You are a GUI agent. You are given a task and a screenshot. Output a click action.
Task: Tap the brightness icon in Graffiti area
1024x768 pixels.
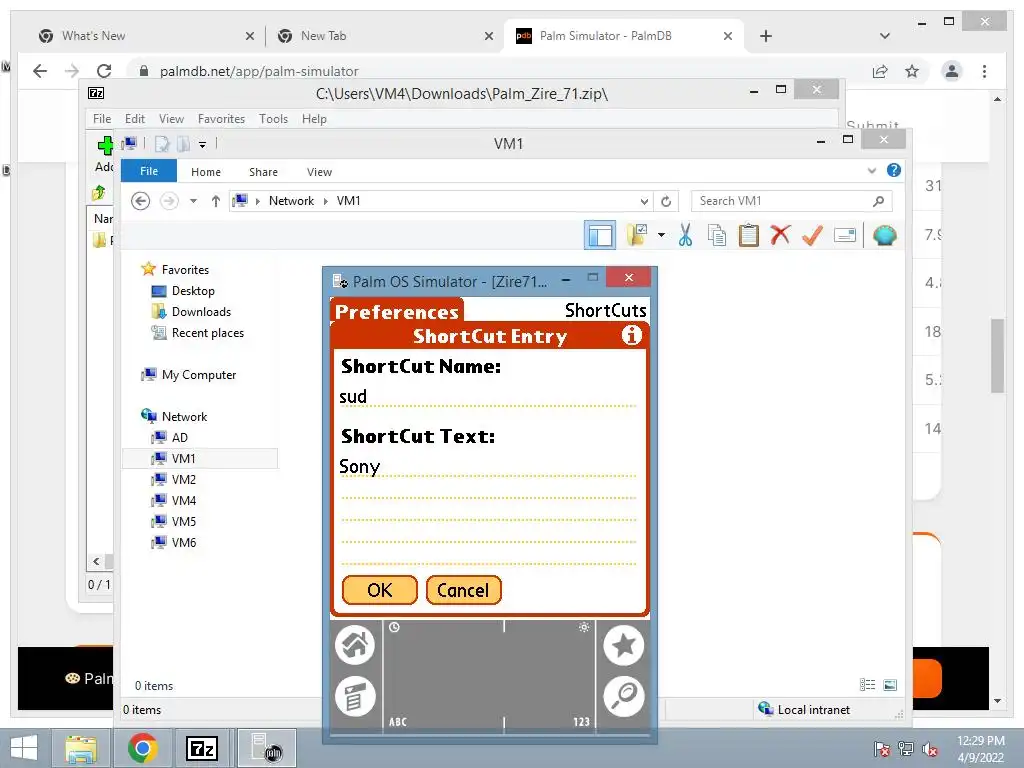pos(584,628)
